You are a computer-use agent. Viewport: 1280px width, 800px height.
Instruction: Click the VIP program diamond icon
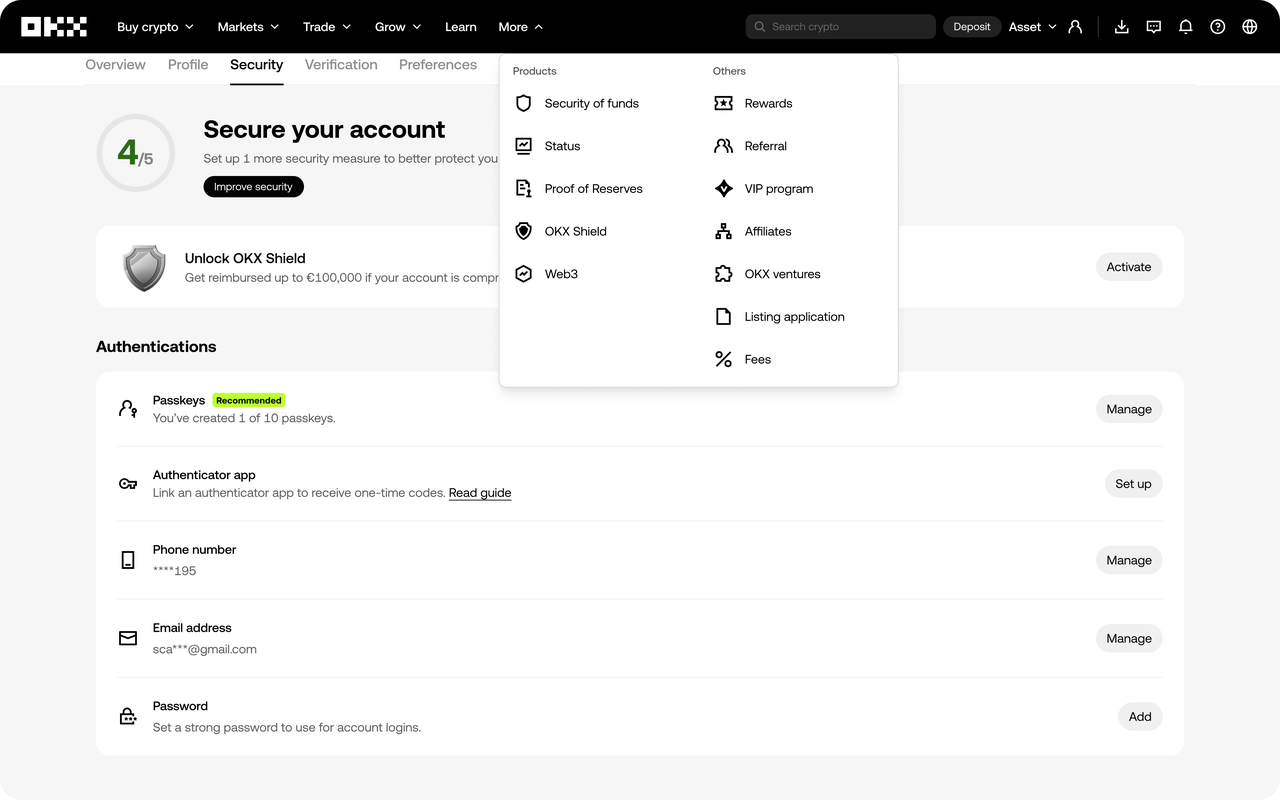723,189
